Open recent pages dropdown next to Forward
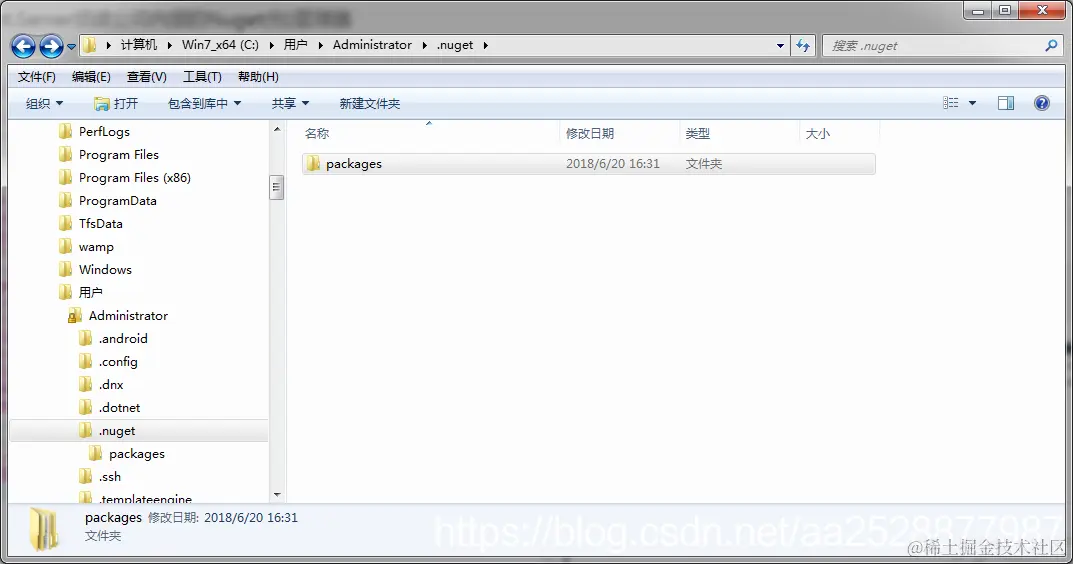Image resolution: width=1073 pixels, height=564 pixels. [71, 47]
